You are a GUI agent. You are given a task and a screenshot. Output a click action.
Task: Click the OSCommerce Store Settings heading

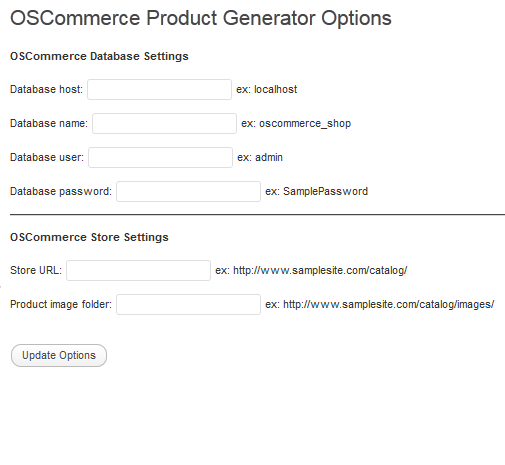(x=89, y=237)
